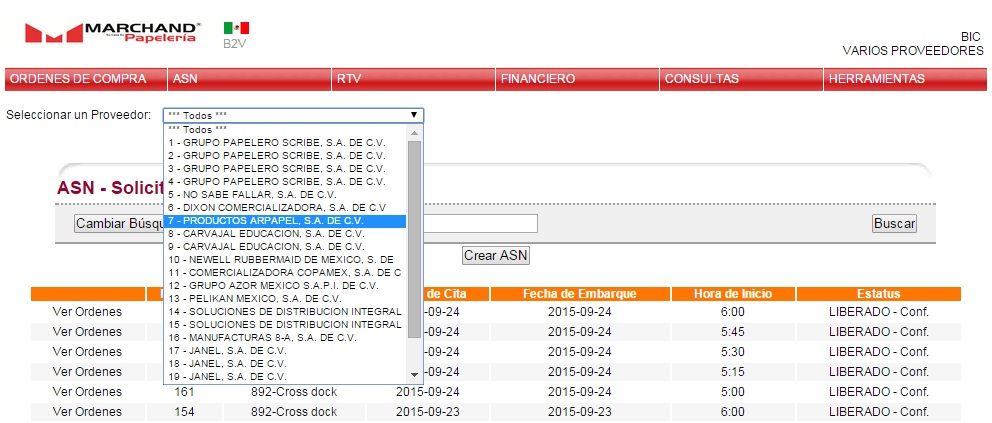Focus the search text field
Screen dimensions: 992x423
click(479, 224)
